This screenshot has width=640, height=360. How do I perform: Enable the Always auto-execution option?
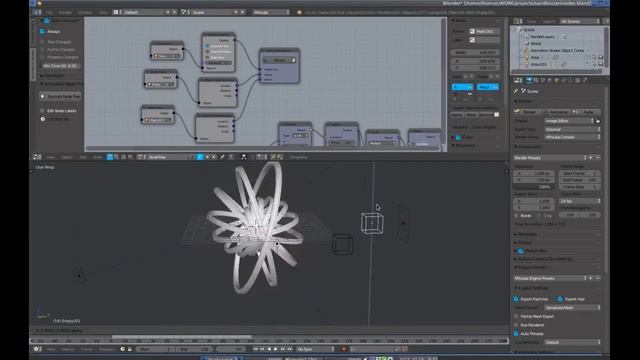pos(42,31)
